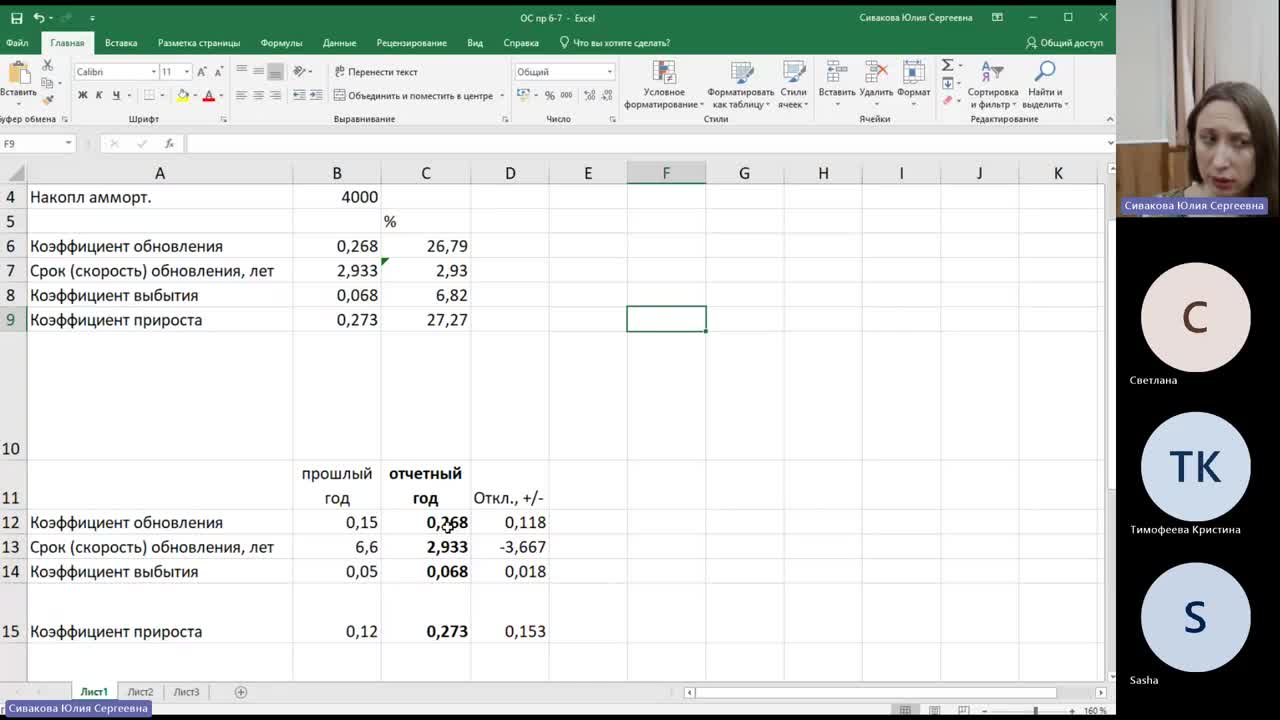The width and height of the screenshot is (1280, 720).
Task: Apply the yellow fill color bucket
Action: 182,96
